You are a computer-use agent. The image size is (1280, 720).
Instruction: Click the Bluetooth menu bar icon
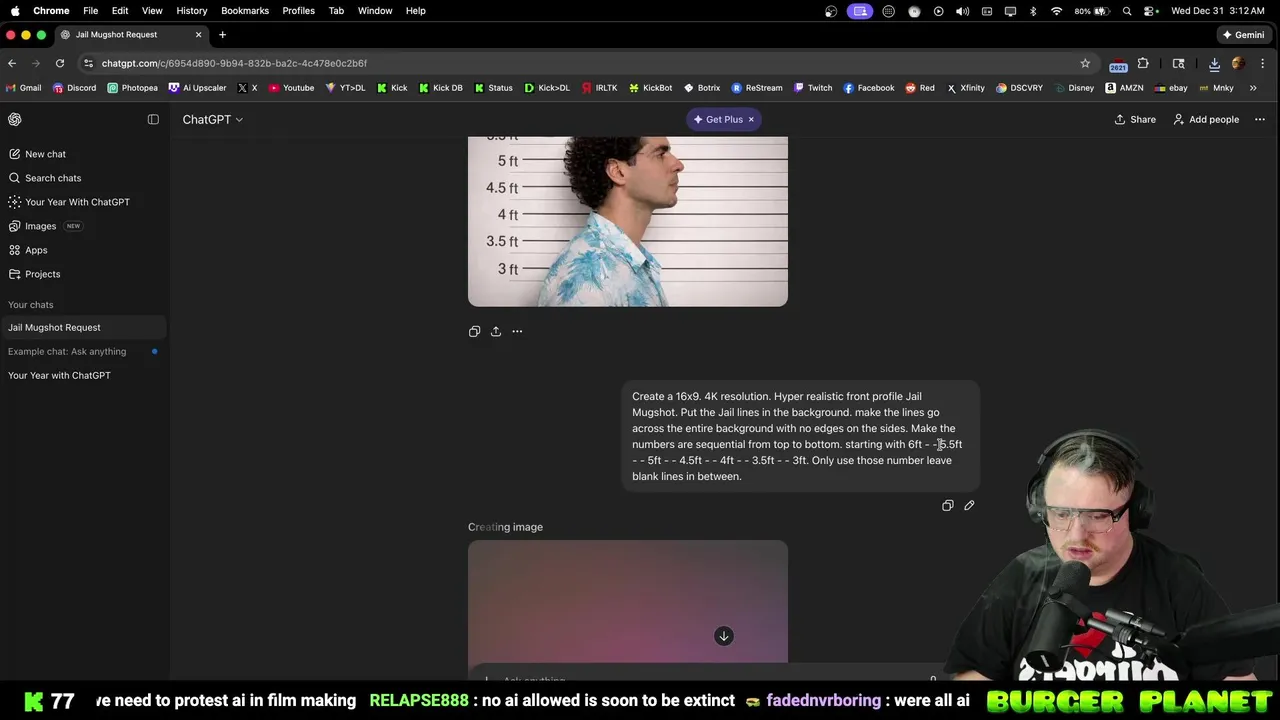1033,11
